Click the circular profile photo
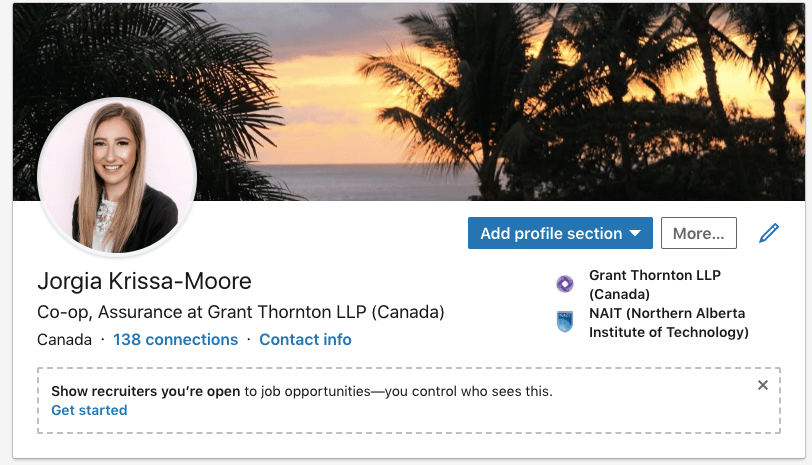812x465 pixels. click(x=117, y=177)
